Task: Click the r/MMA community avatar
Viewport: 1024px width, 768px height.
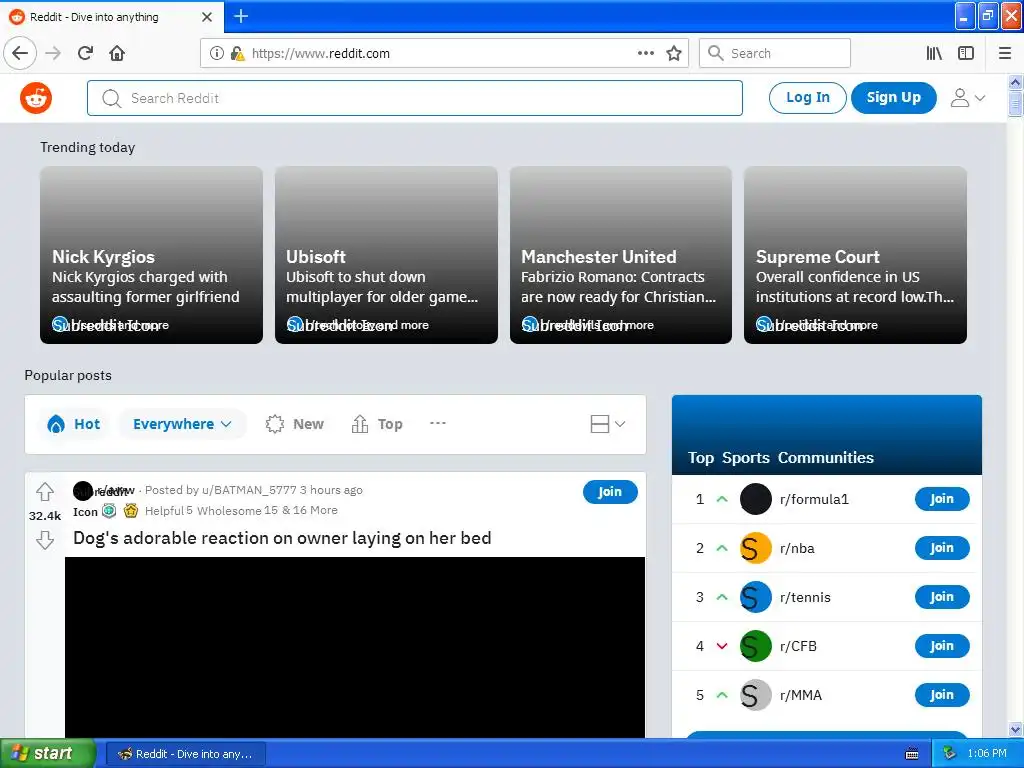Action: click(756, 696)
